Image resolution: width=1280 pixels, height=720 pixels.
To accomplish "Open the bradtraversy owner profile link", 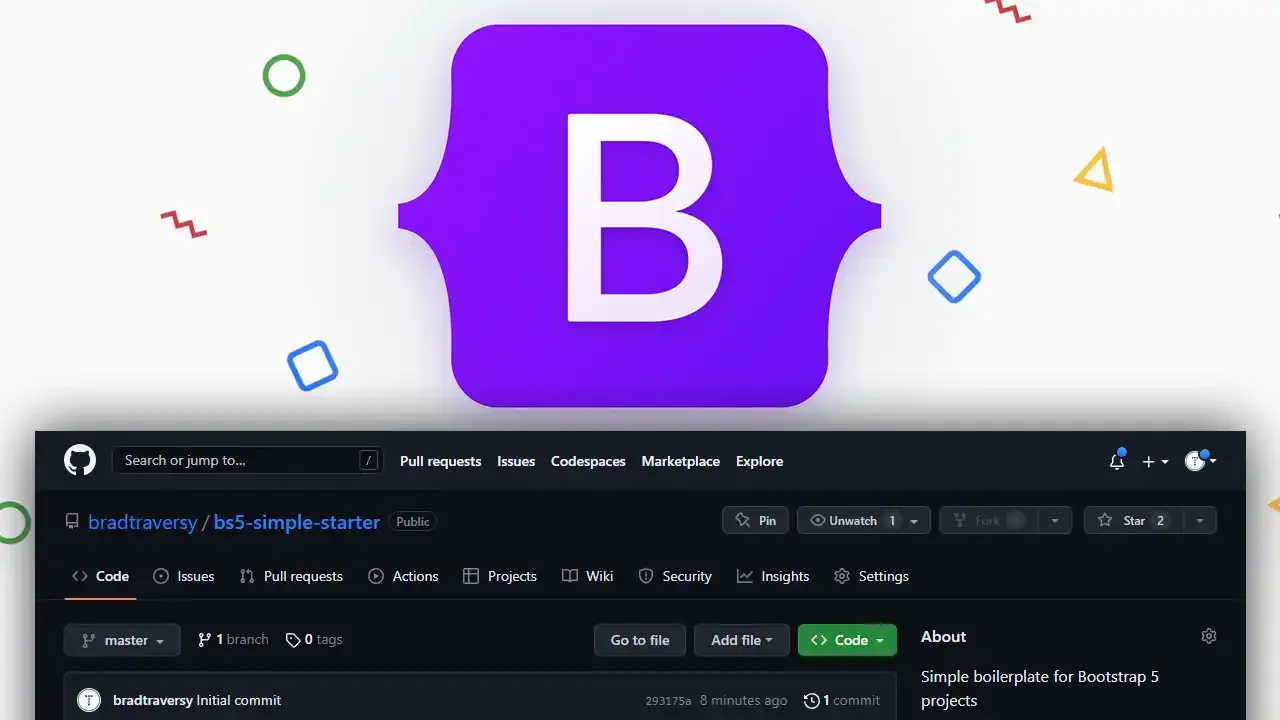I will click(x=143, y=522).
